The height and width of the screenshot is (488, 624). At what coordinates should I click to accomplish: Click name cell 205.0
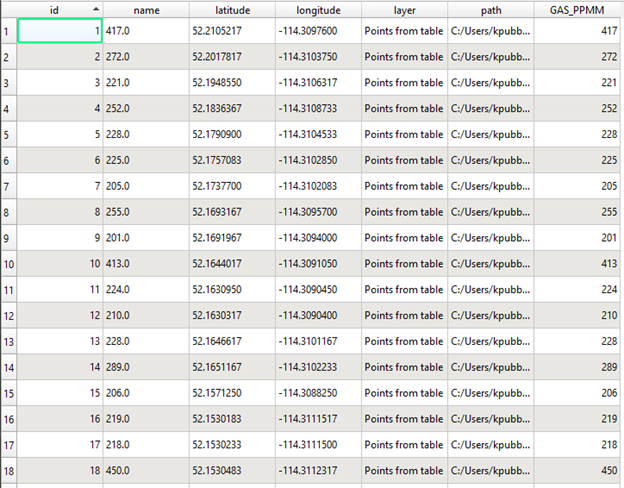[146, 186]
